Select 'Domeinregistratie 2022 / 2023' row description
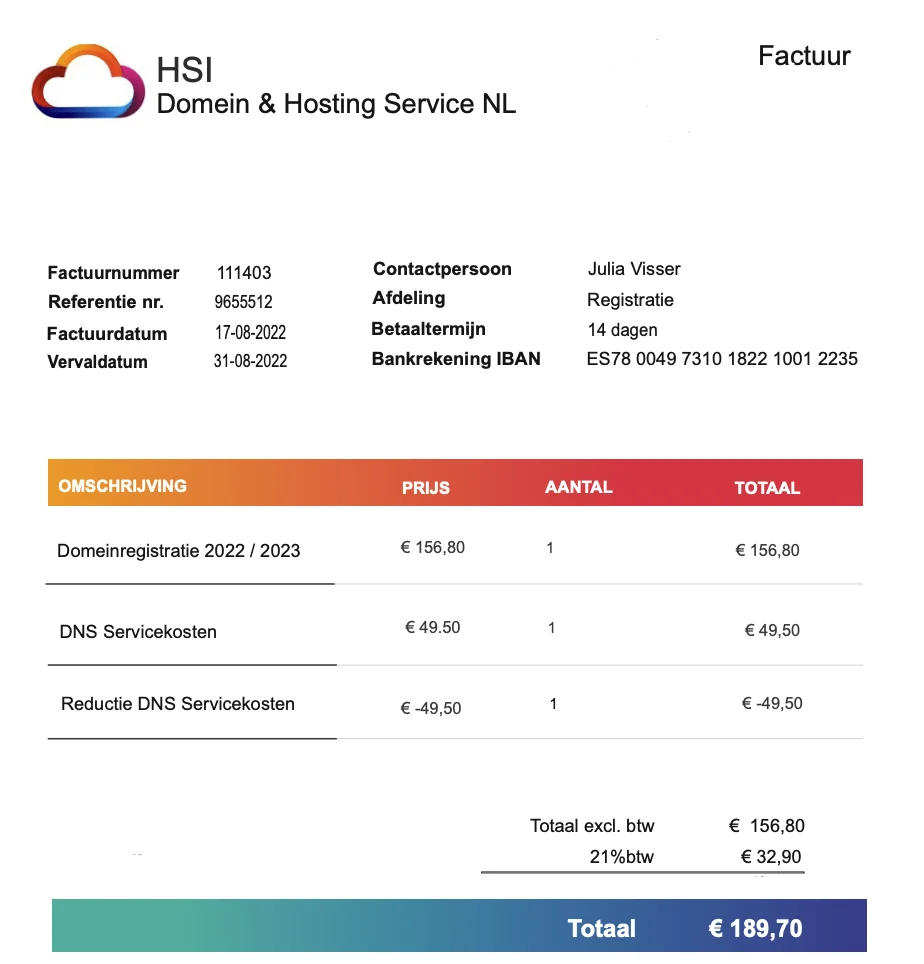Image resolution: width=924 pixels, height=964 pixels. click(x=178, y=551)
